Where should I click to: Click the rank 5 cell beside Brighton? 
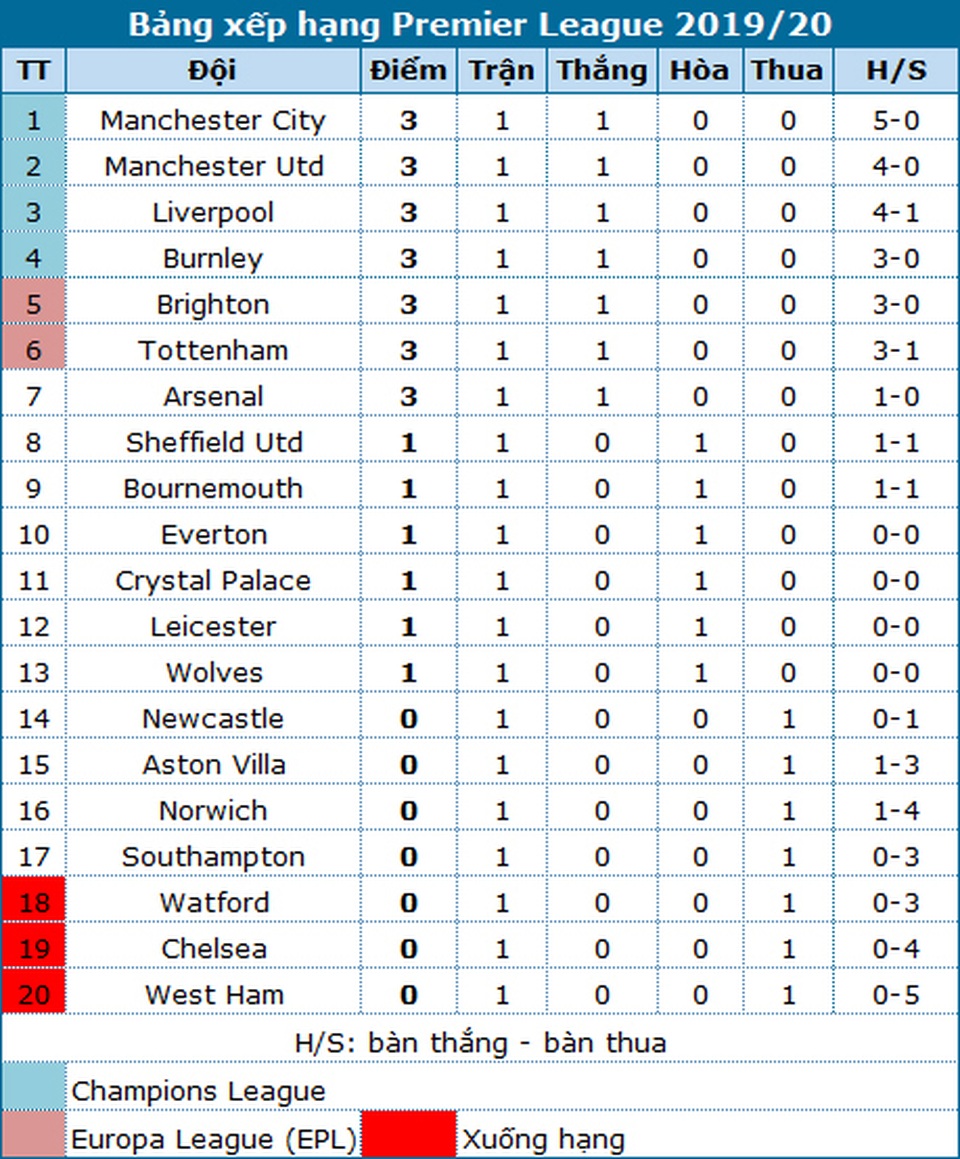[34, 304]
